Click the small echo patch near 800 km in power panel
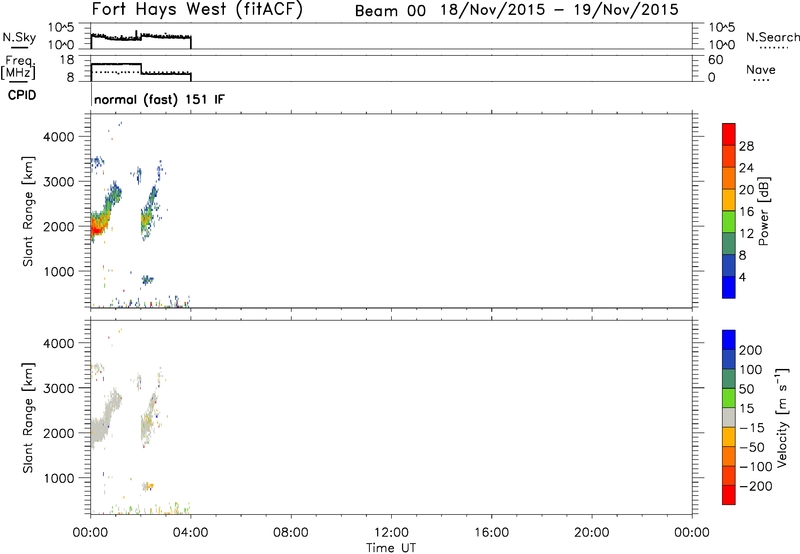Screen dimensions: 800x554 tap(147, 280)
